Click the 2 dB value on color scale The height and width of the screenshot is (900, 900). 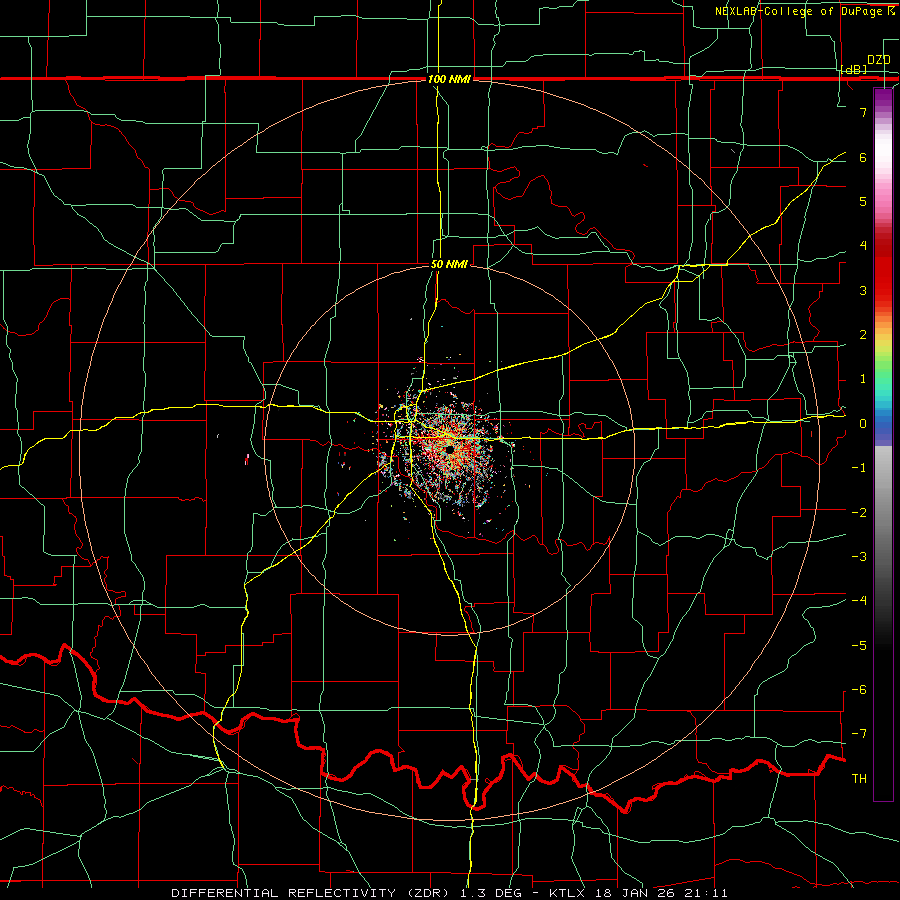863,335
